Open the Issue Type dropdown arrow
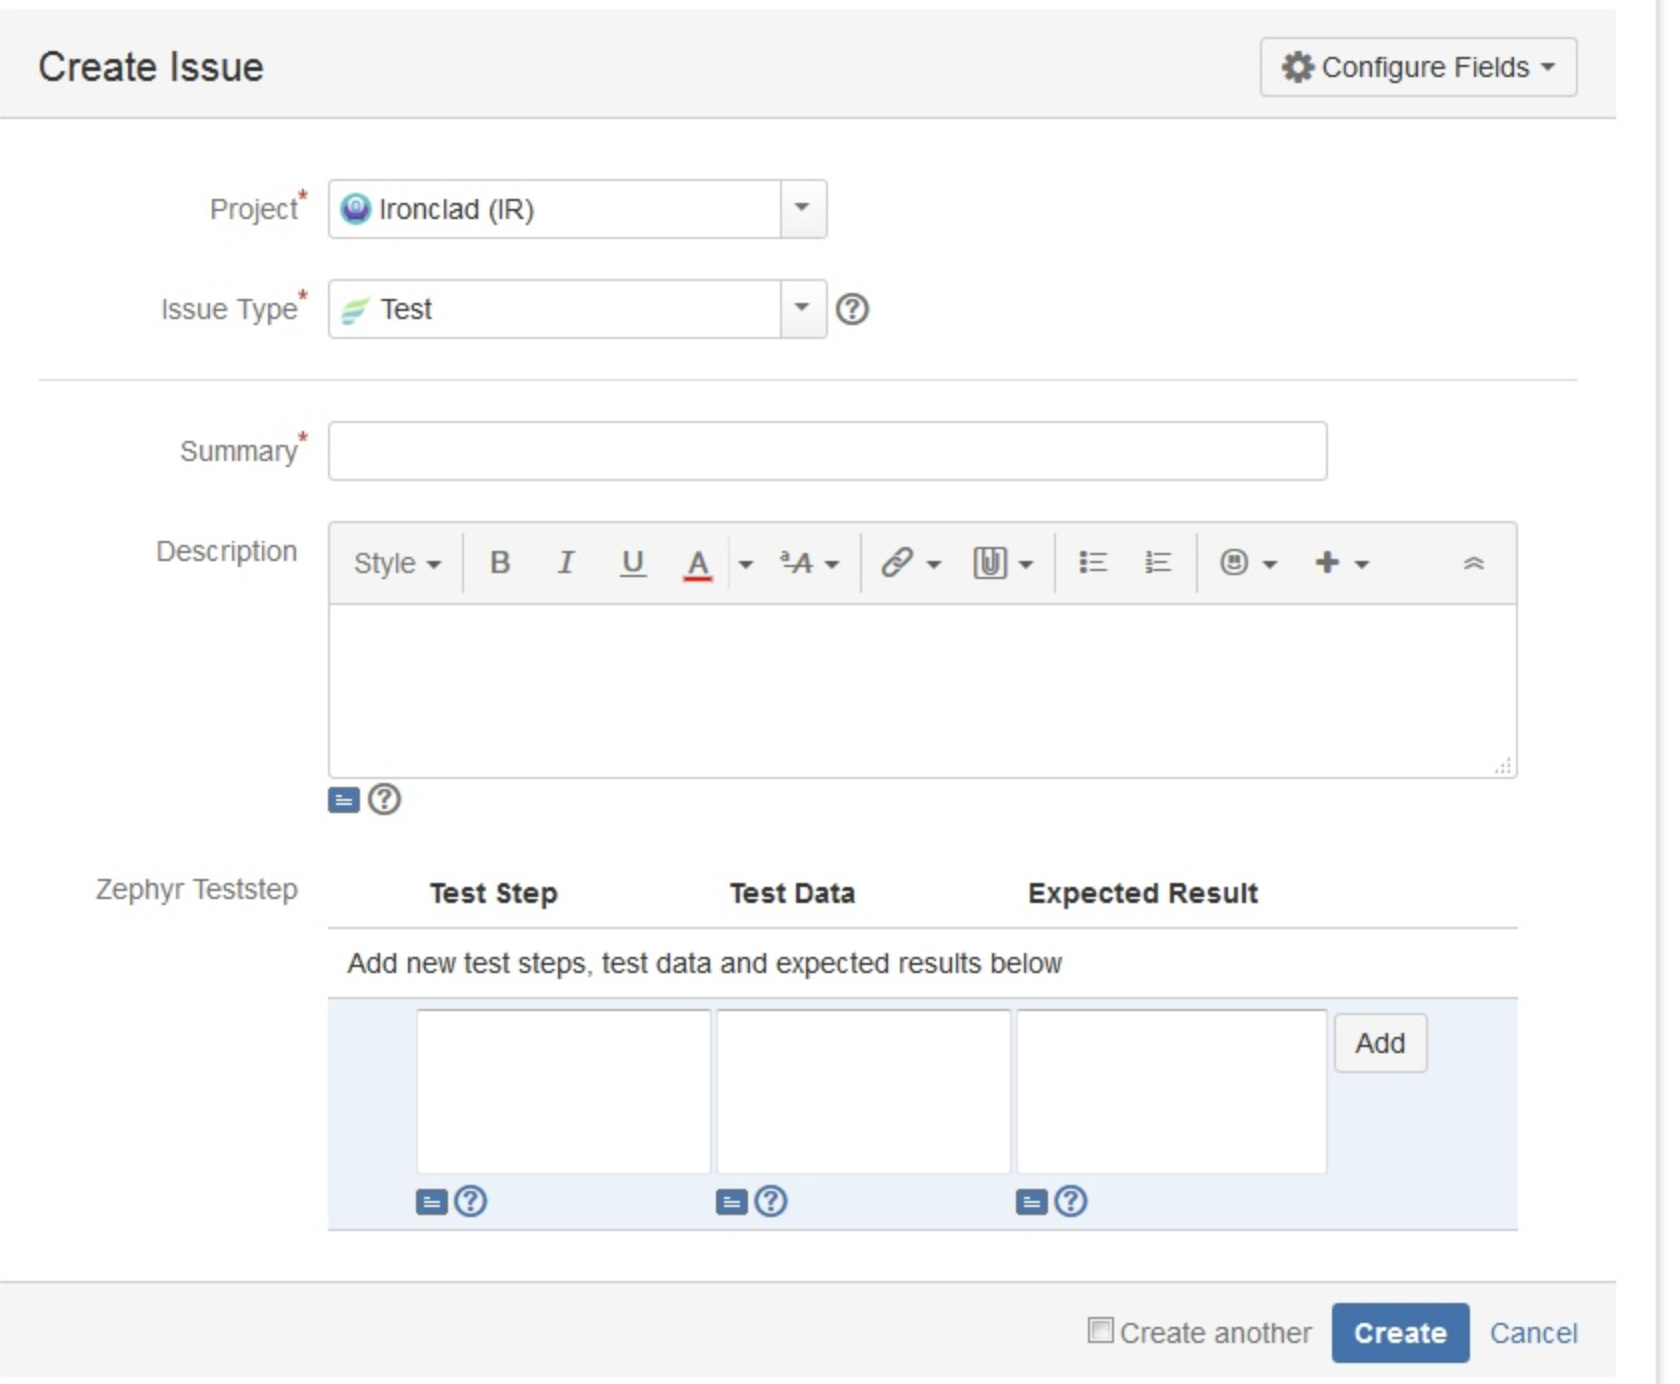Viewport: 1680px width, 1384px height. 803,309
